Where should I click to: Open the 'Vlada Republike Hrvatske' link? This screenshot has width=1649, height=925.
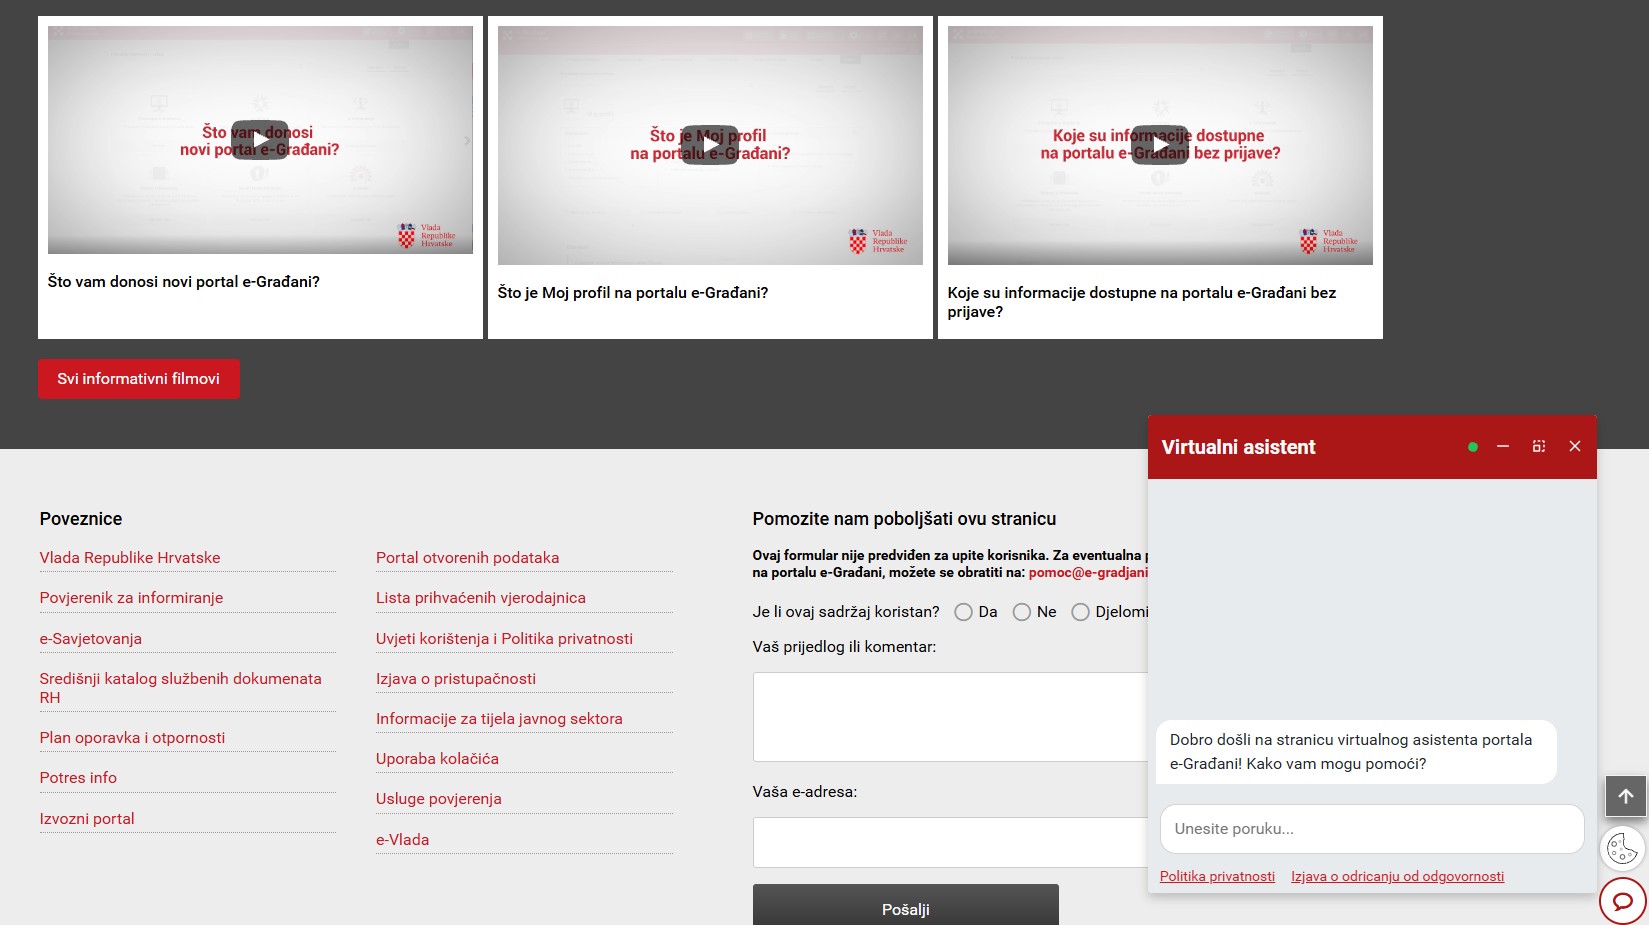point(130,558)
